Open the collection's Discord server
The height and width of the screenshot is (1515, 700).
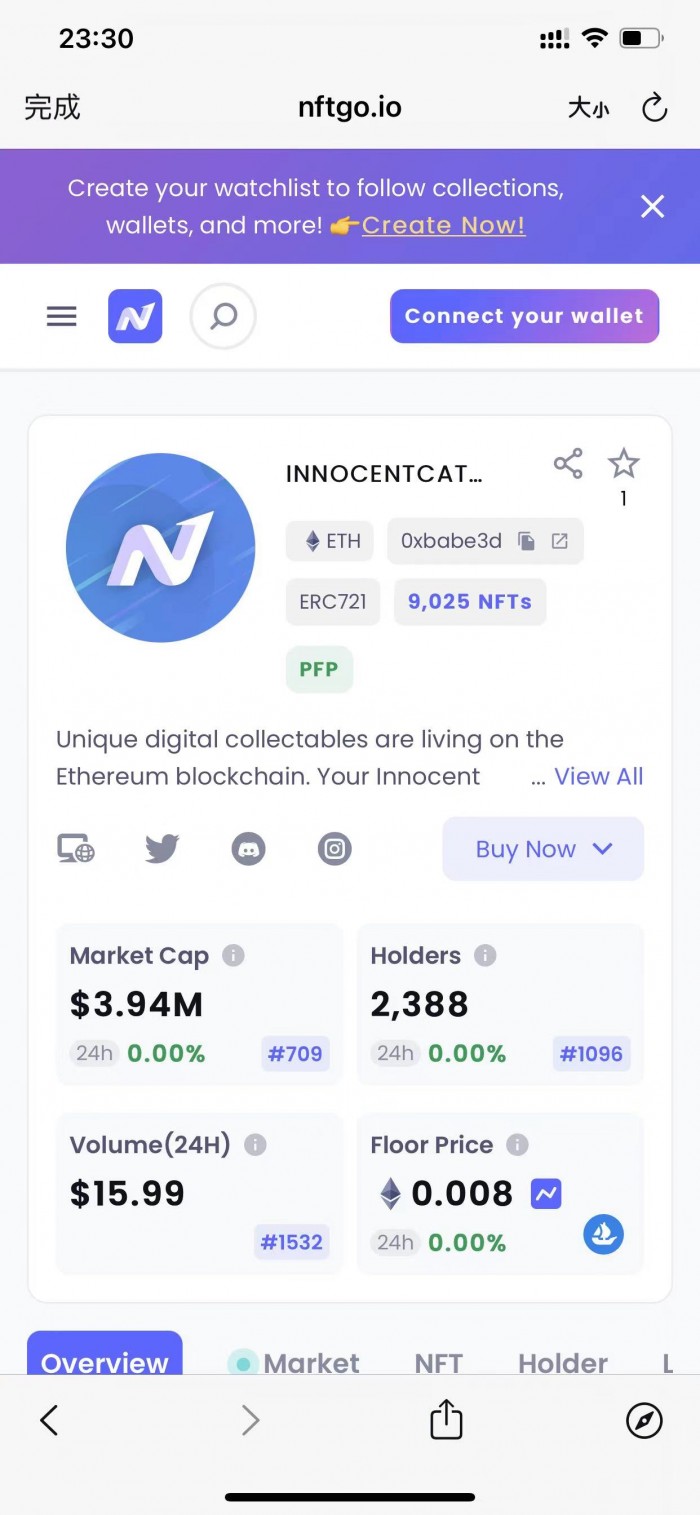point(248,849)
